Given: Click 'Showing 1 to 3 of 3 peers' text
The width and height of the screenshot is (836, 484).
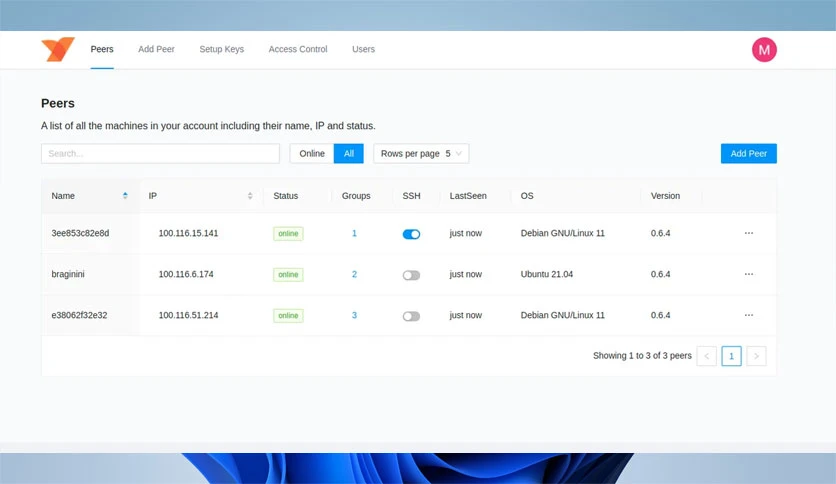Looking at the screenshot, I should 642,356.
